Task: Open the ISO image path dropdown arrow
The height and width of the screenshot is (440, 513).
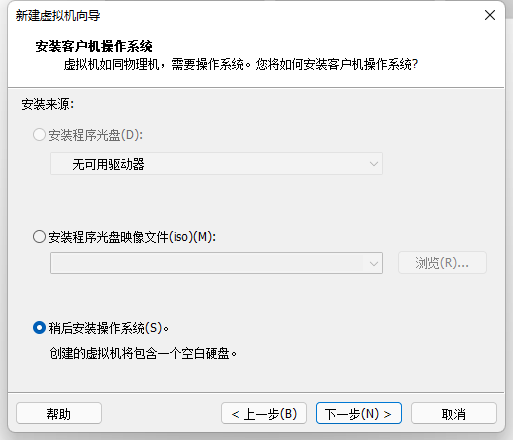Action: click(374, 264)
